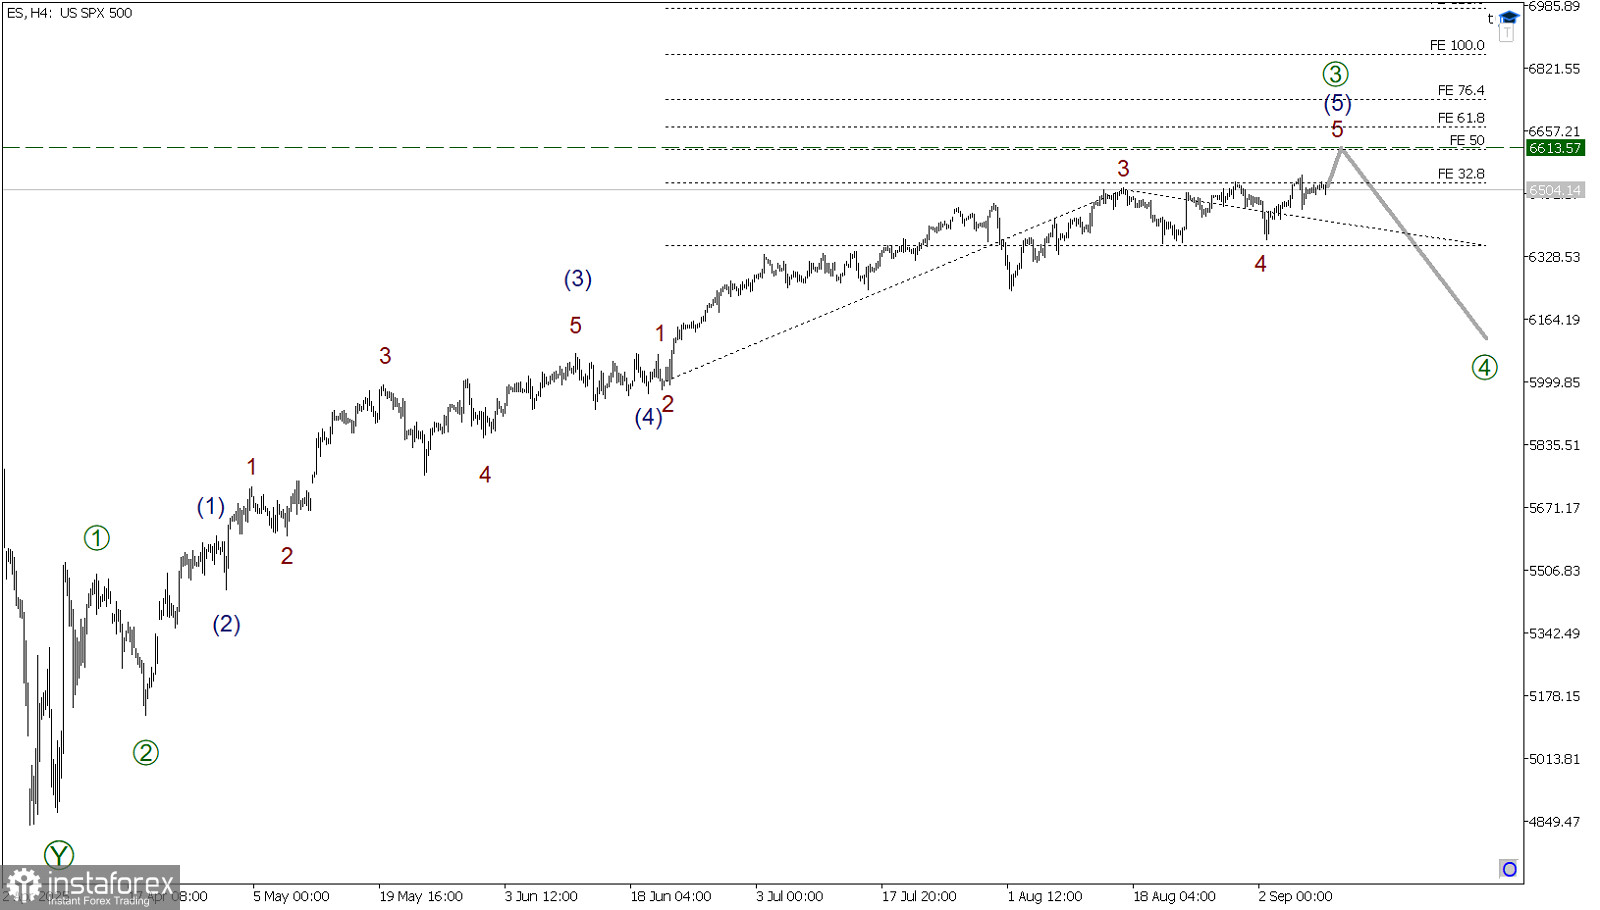Screen dimensions: 1600x910
Task: Click the blue circle icon near time axis
Action: [1509, 869]
